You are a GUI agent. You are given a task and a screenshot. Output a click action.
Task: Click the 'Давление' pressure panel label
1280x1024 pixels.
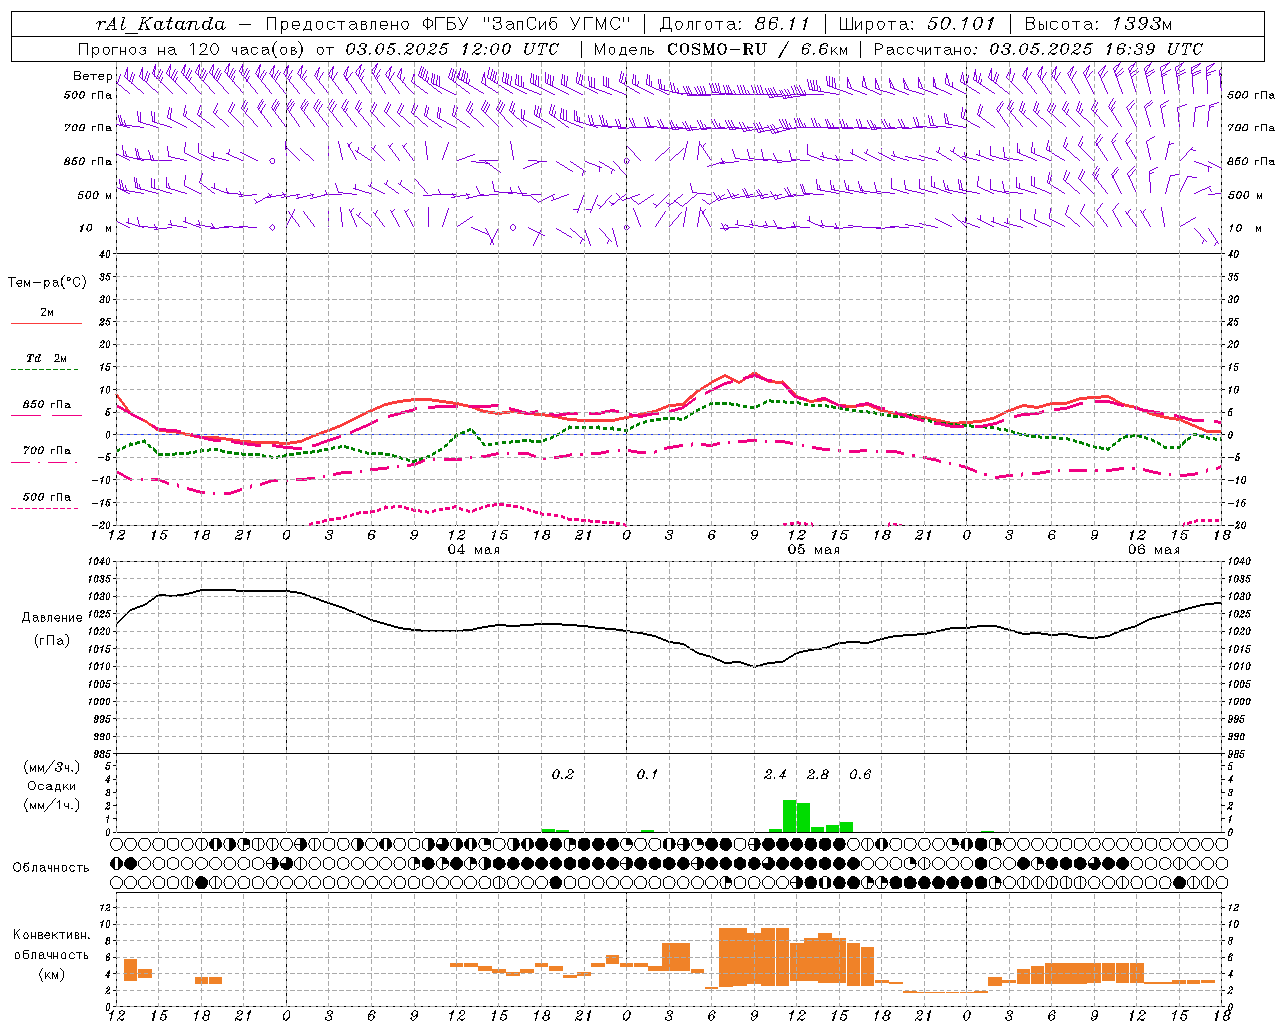[51, 618]
